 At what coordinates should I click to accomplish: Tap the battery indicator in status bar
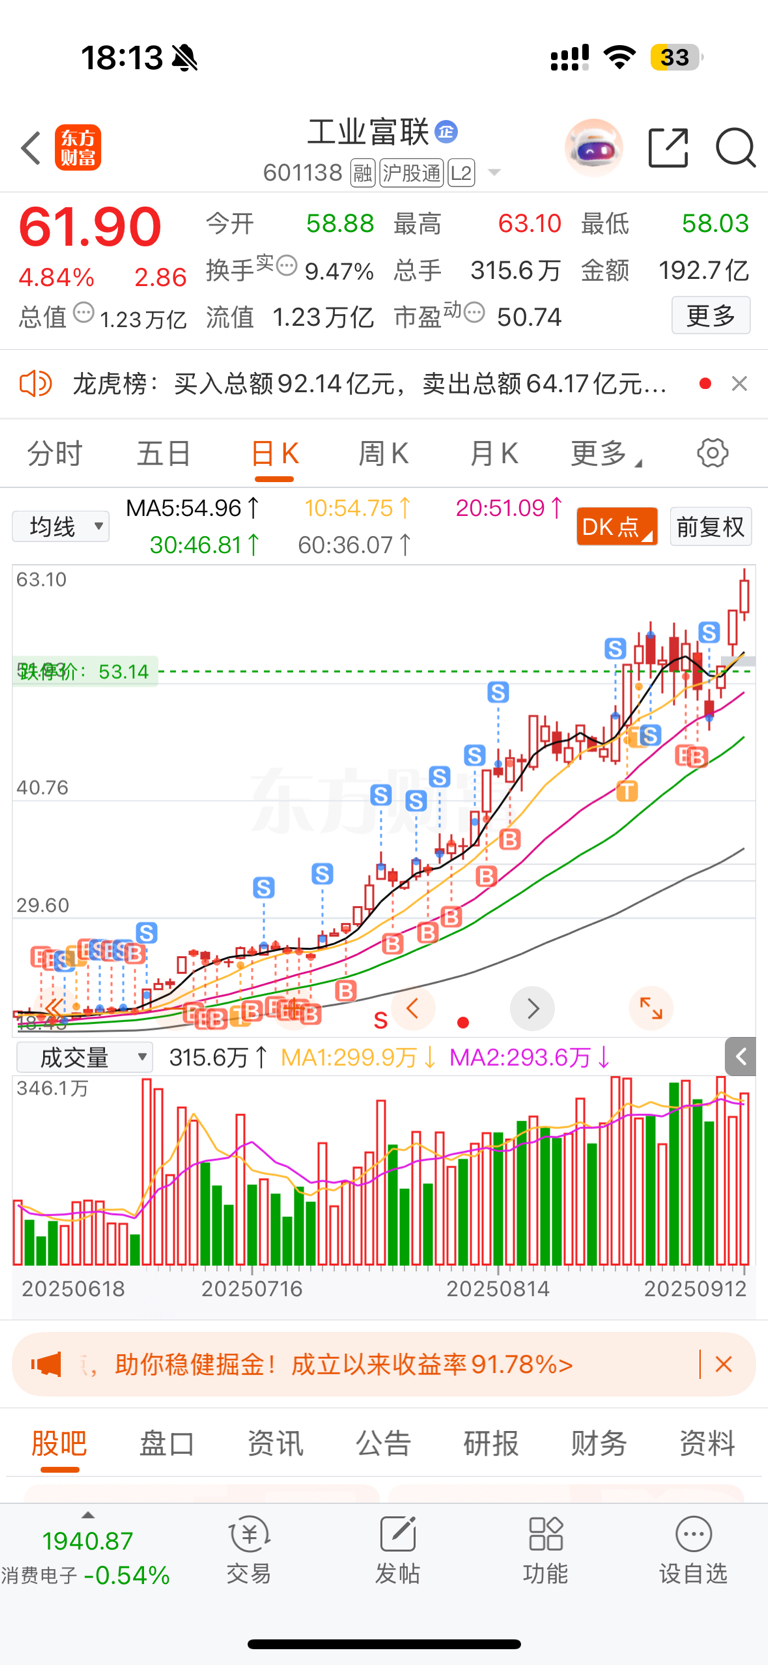[x=676, y=57]
